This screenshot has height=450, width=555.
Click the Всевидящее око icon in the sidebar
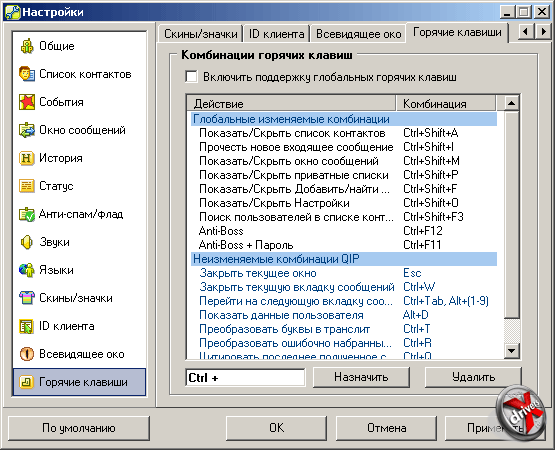click(x=27, y=354)
